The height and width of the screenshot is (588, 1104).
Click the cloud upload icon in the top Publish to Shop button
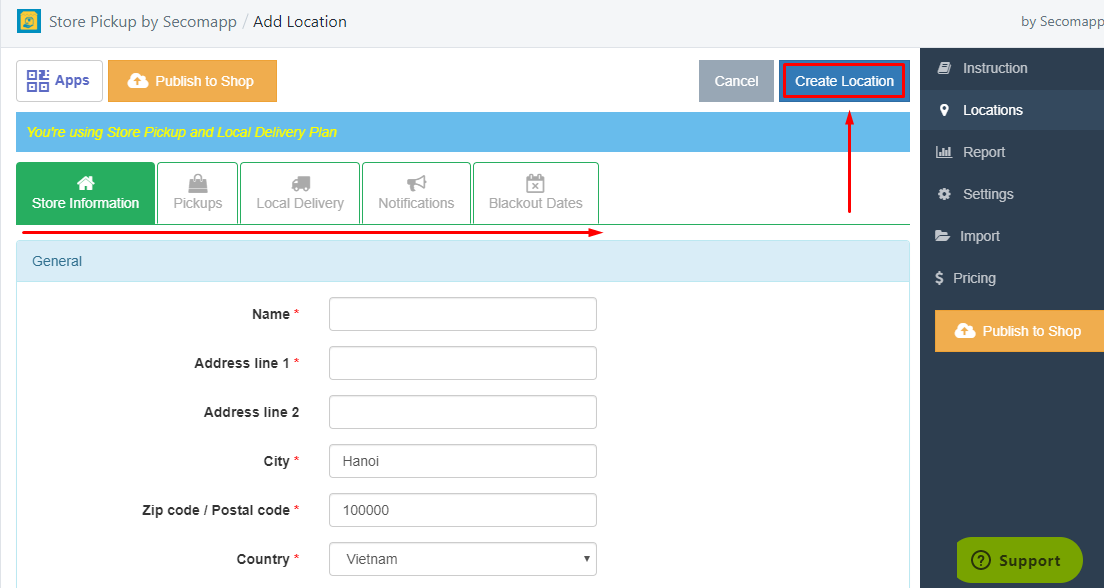pos(137,81)
